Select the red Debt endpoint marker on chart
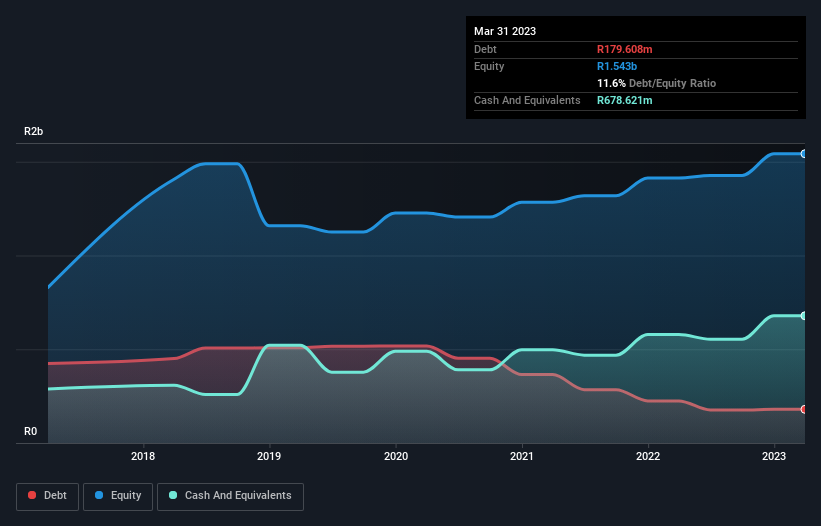Viewport: 821px width, 526px height. [x=803, y=409]
